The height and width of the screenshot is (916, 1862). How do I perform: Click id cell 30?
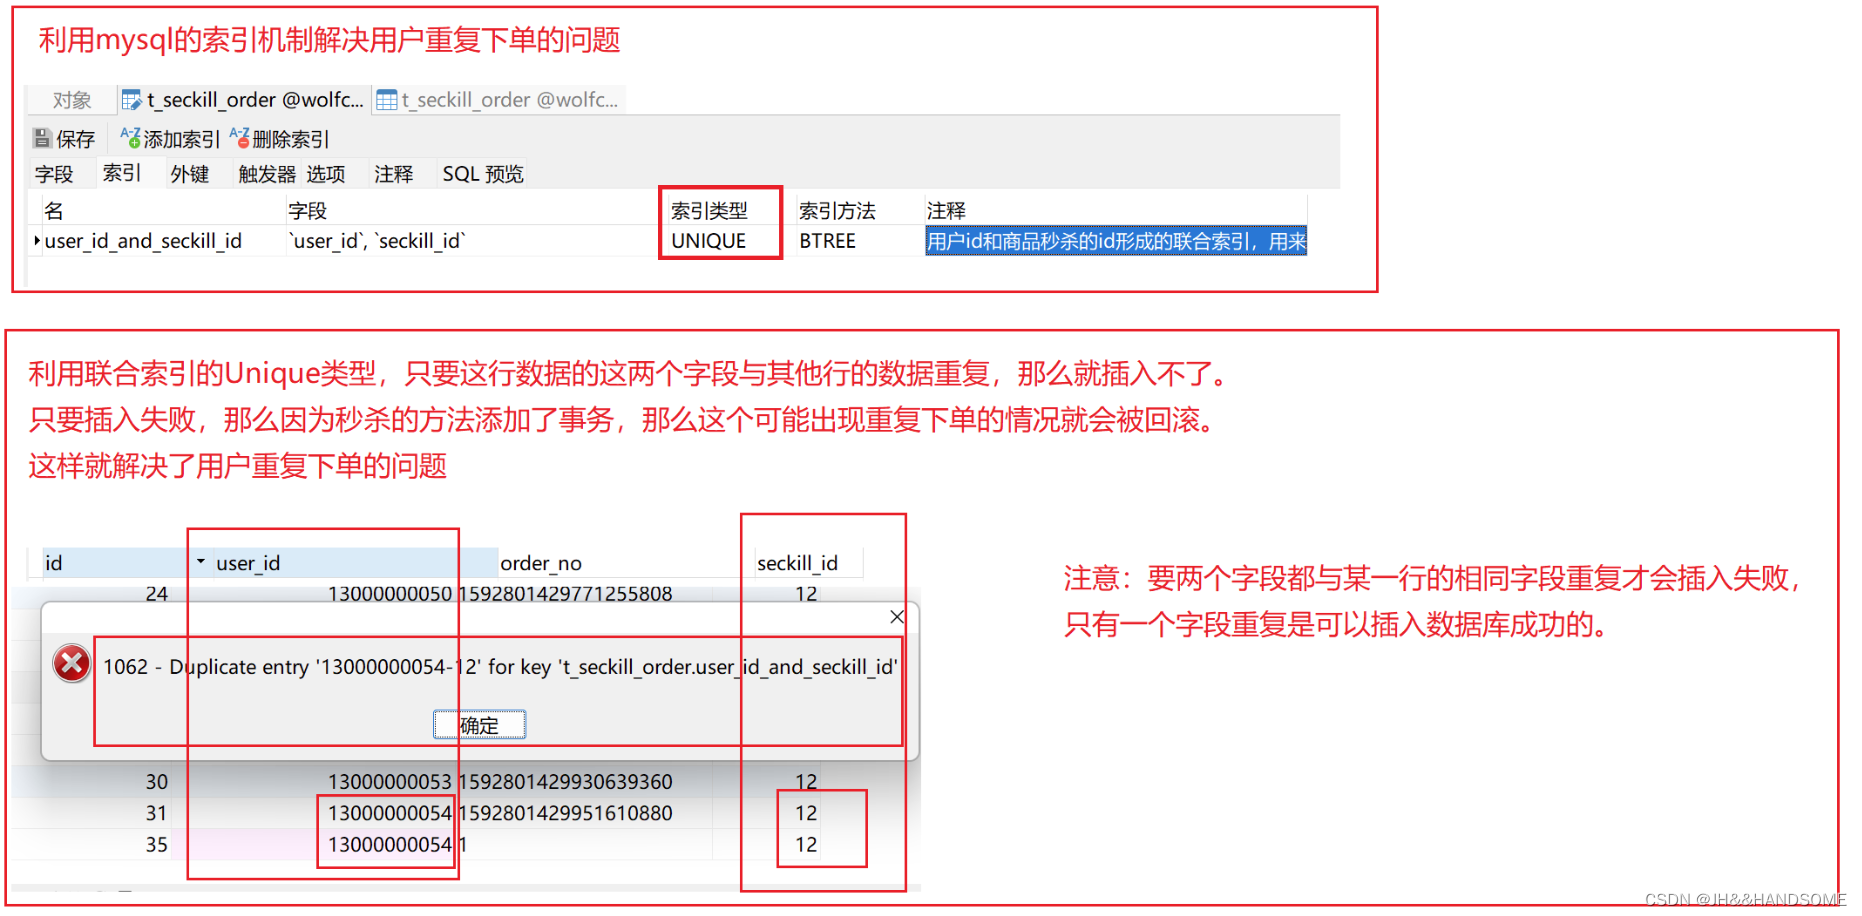tap(157, 782)
